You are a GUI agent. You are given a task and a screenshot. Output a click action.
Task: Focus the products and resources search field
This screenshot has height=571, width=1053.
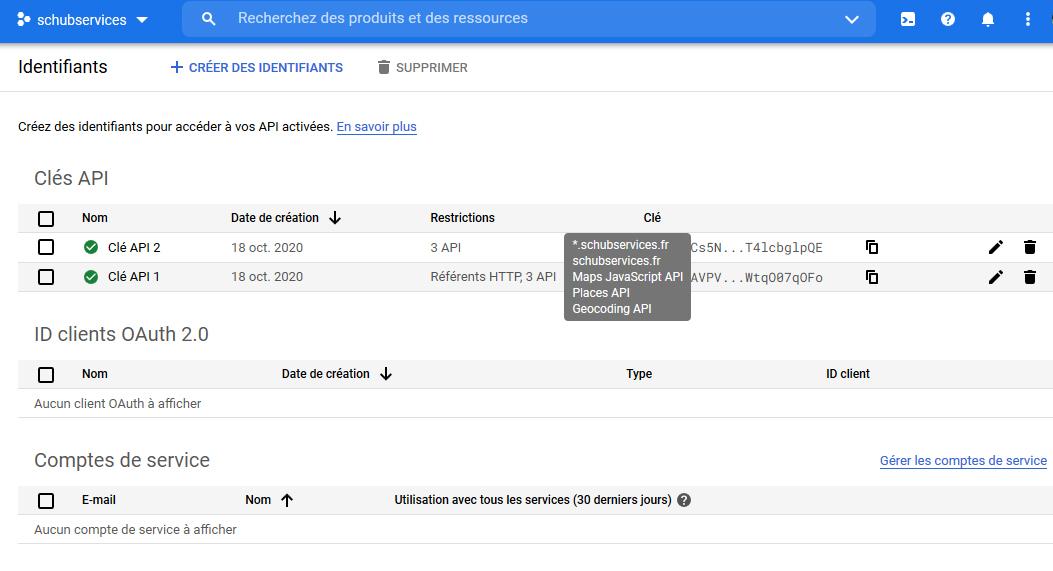pos(529,19)
